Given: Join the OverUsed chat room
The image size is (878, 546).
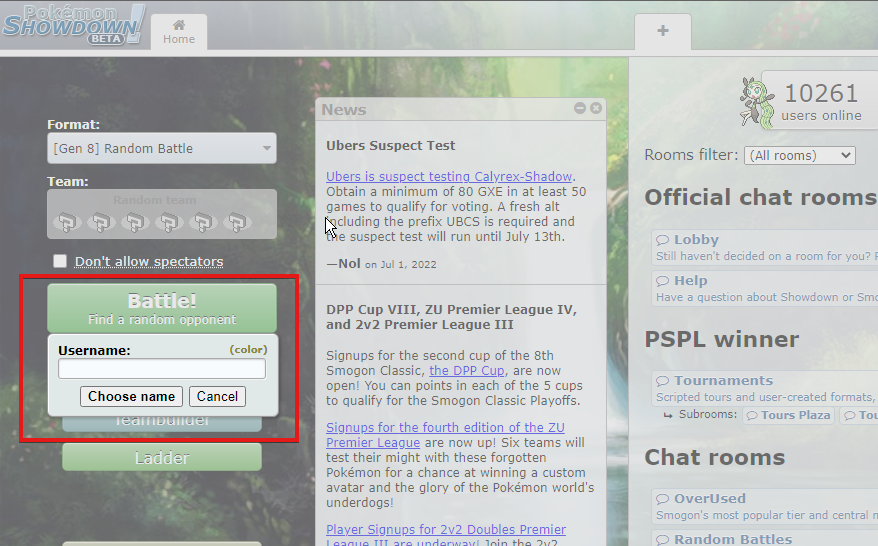Looking at the screenshot, I should tap(765, 506).
